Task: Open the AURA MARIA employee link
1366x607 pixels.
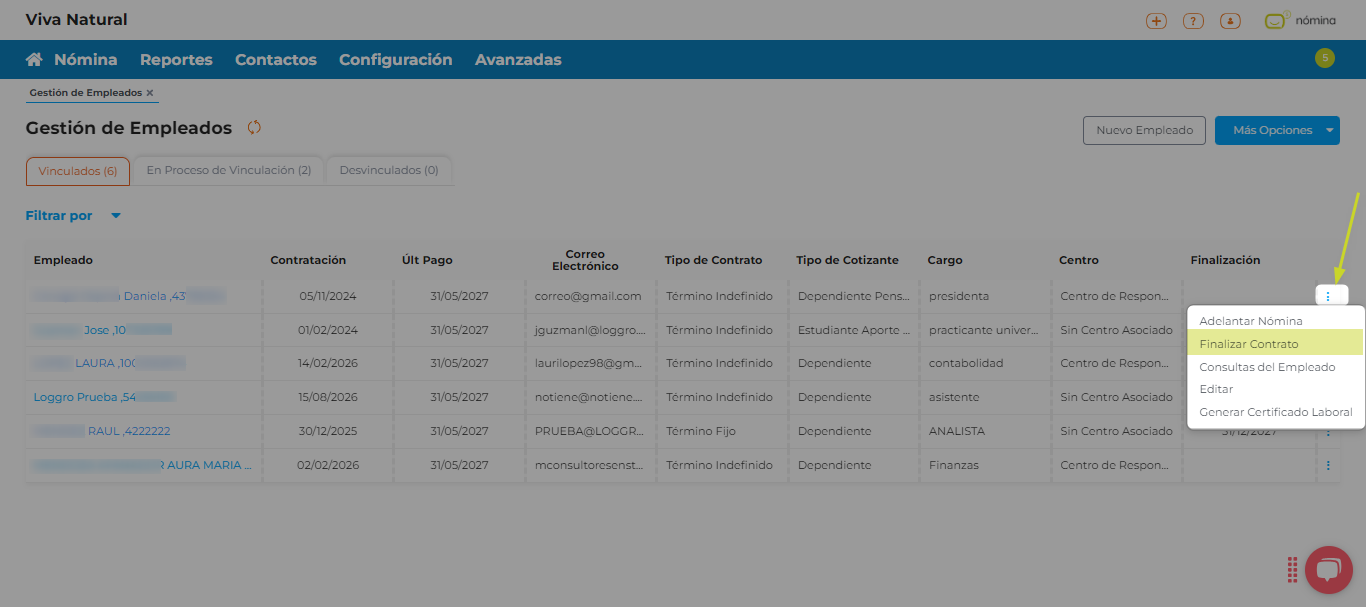Action: [142, 465]
